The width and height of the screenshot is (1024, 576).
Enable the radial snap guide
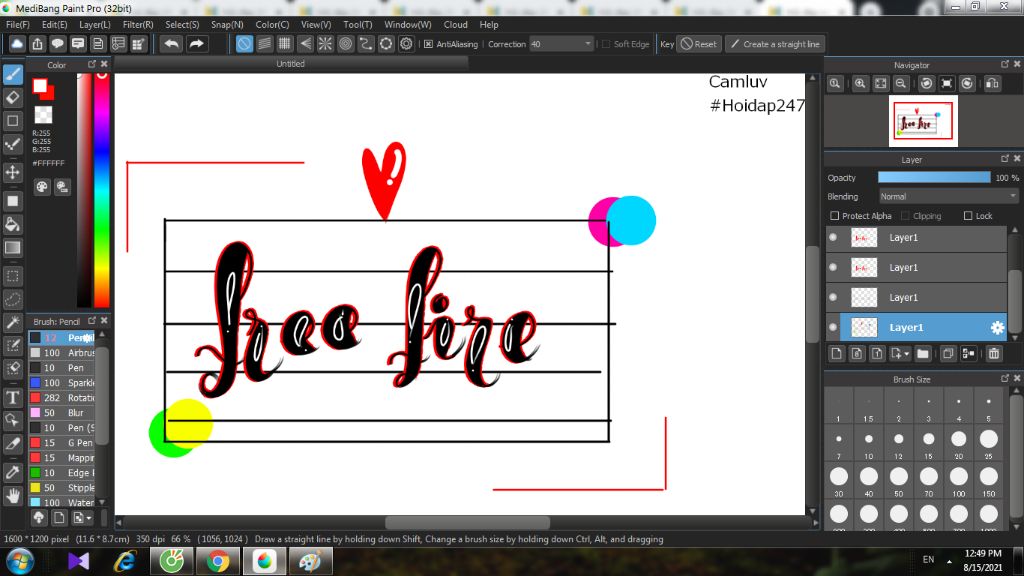tap(325, 44)
